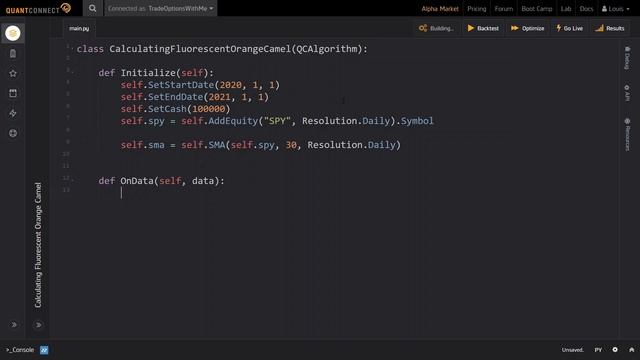
Task: Collapse the OnData method fold arrow
Action: pos(73,180)
